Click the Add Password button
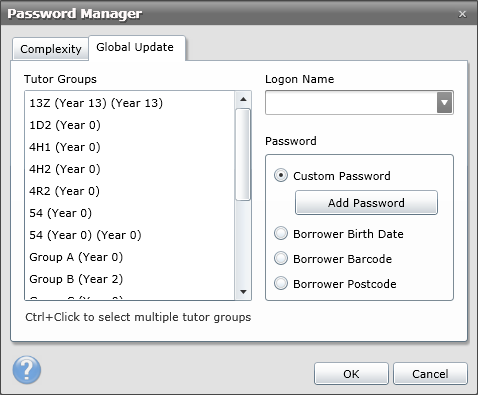The height and width of the screenshot is (395, 478). [366, 203]
